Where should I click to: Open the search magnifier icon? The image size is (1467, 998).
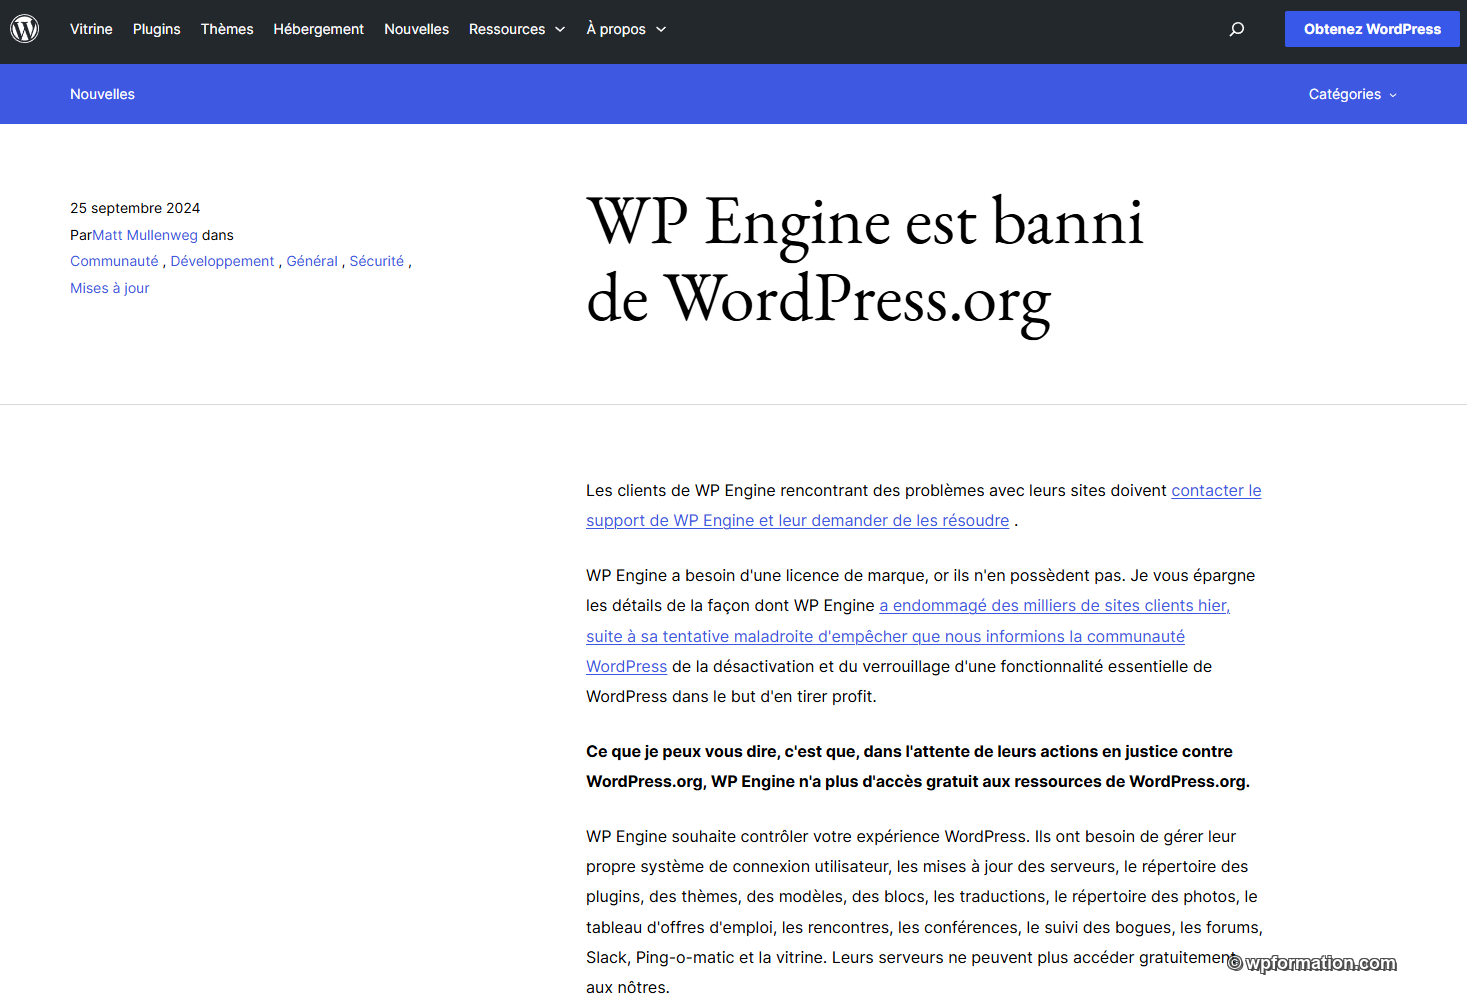[1237, 29]
